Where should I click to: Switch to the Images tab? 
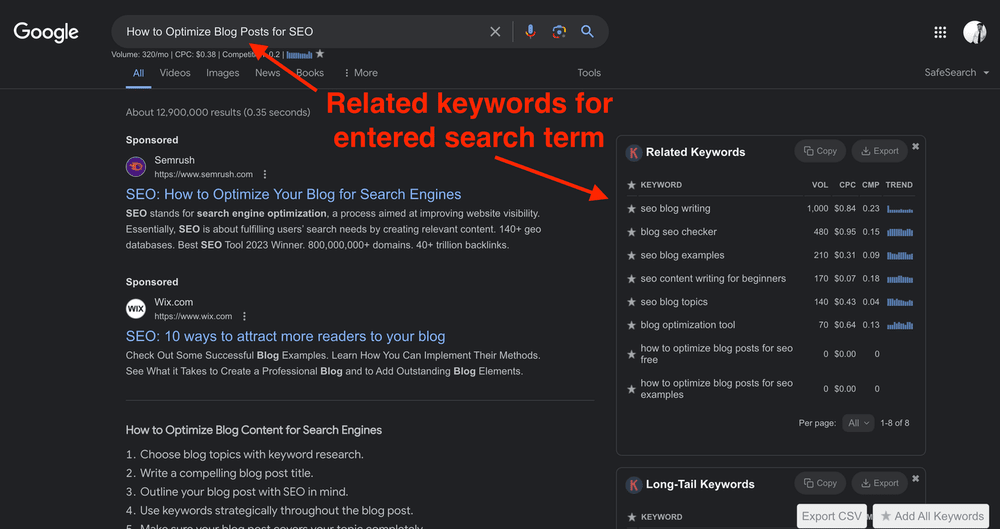223,73
